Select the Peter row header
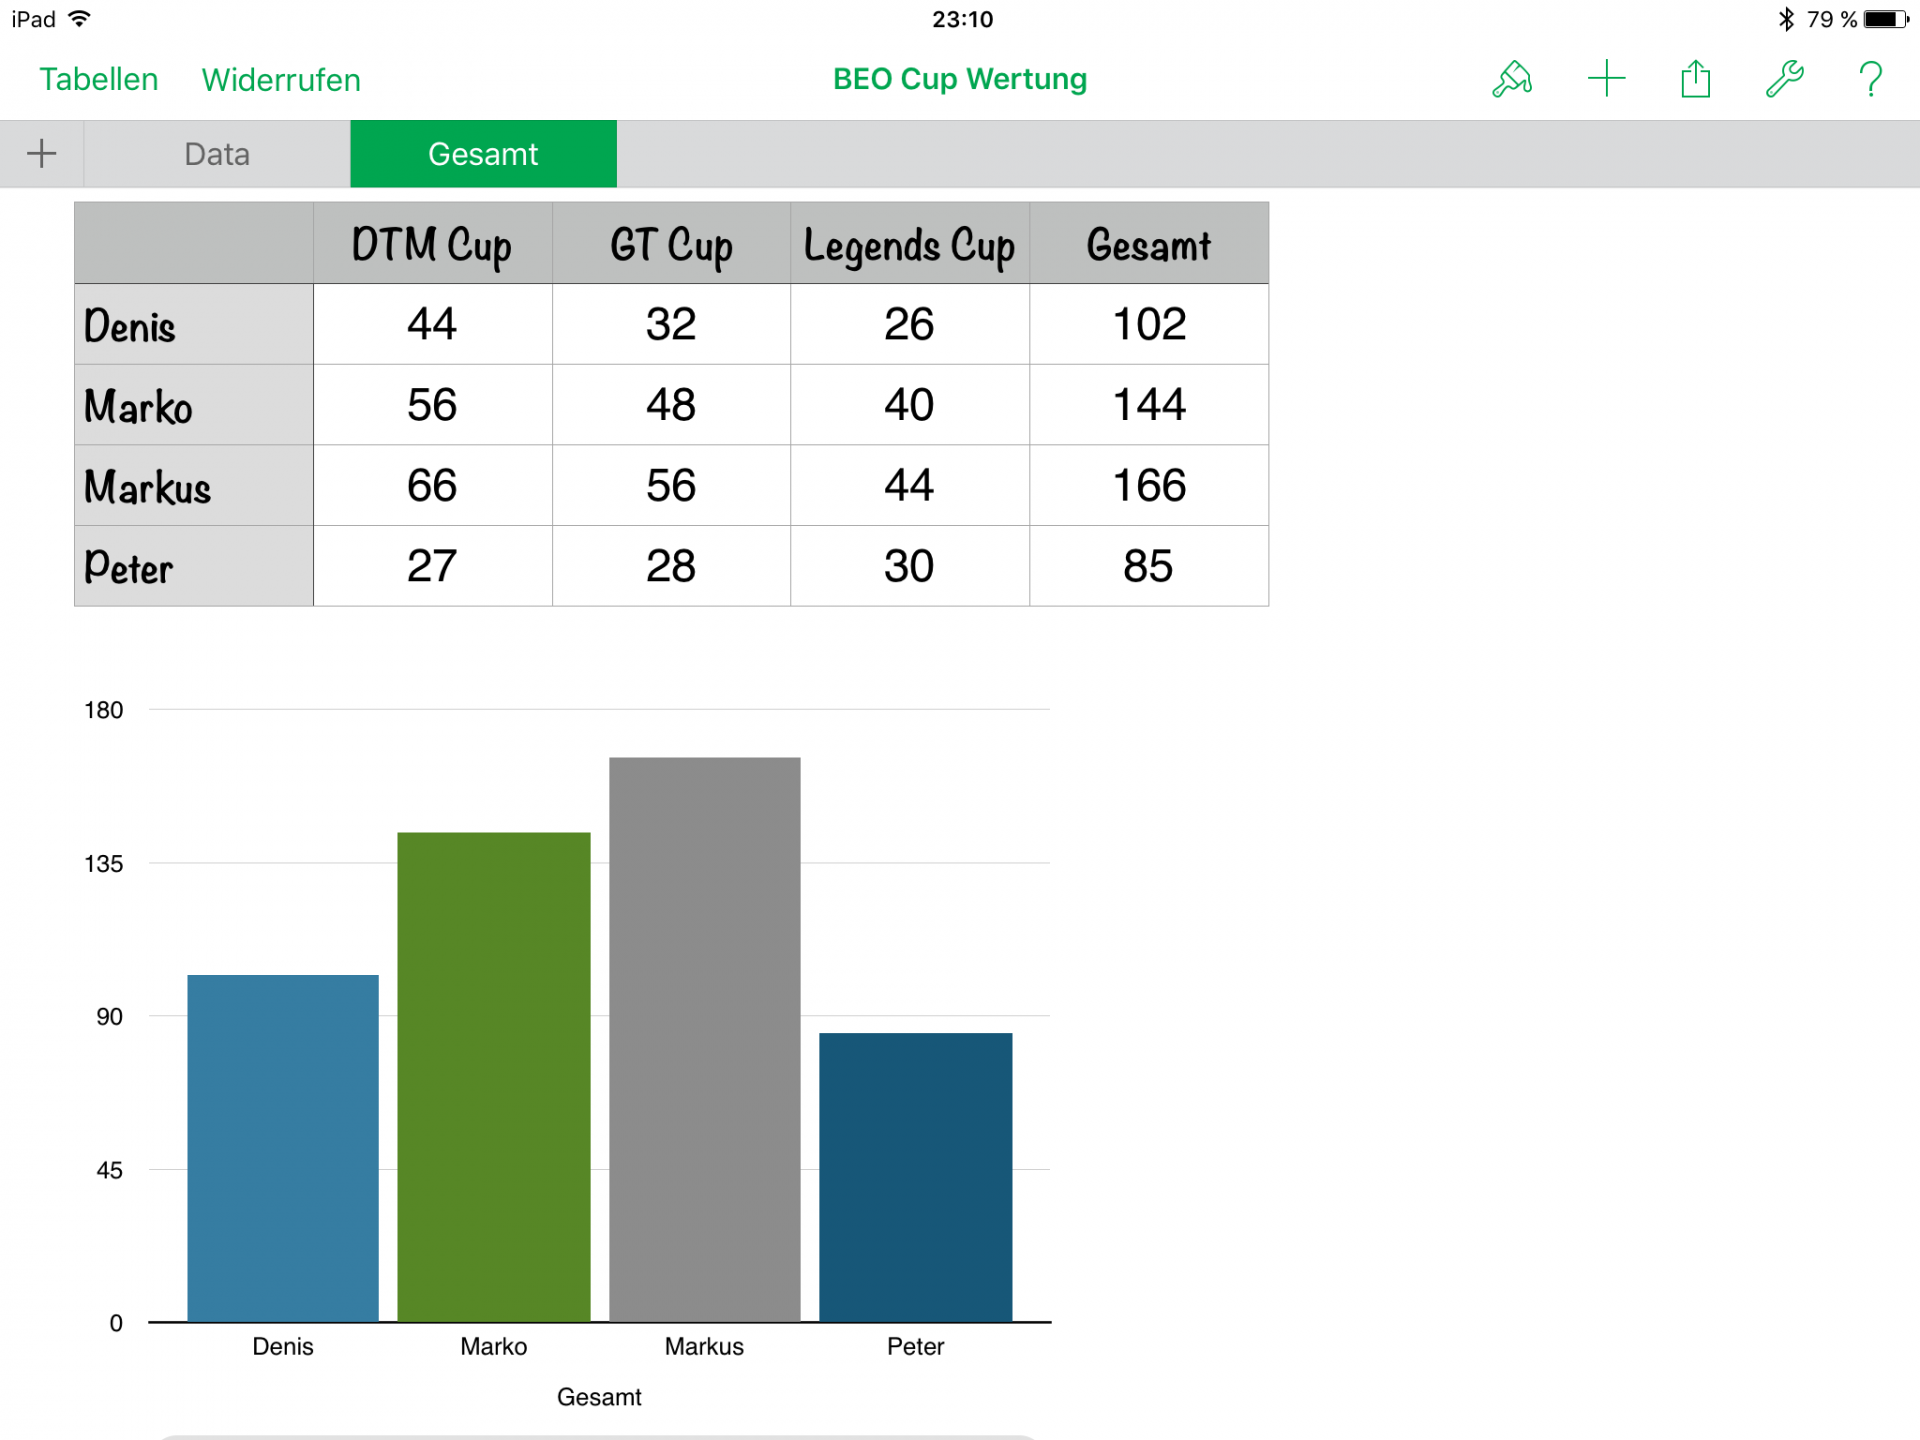Screen dimensions: 1920x1440 tap(194, 567)
